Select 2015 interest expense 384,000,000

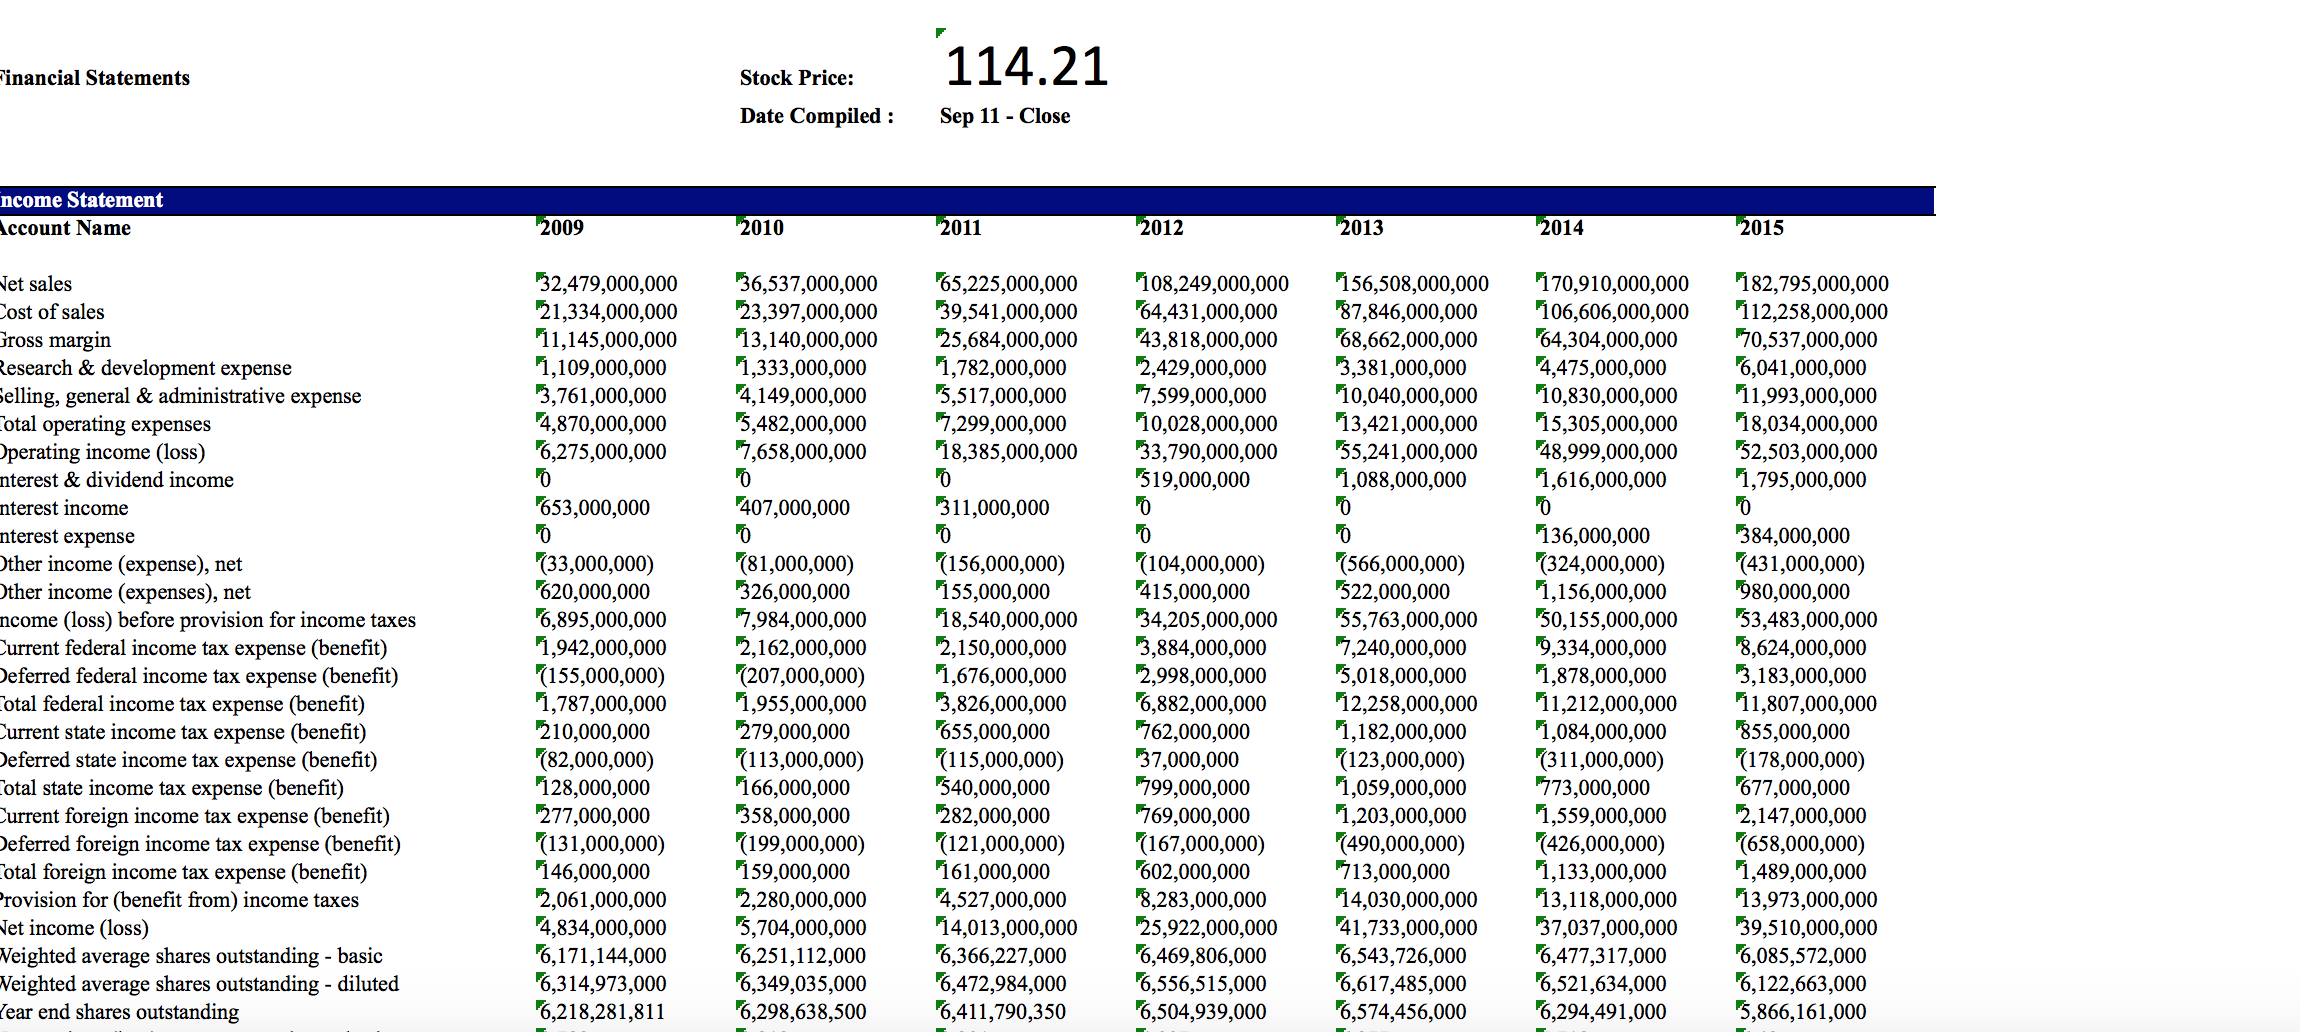1795,536
